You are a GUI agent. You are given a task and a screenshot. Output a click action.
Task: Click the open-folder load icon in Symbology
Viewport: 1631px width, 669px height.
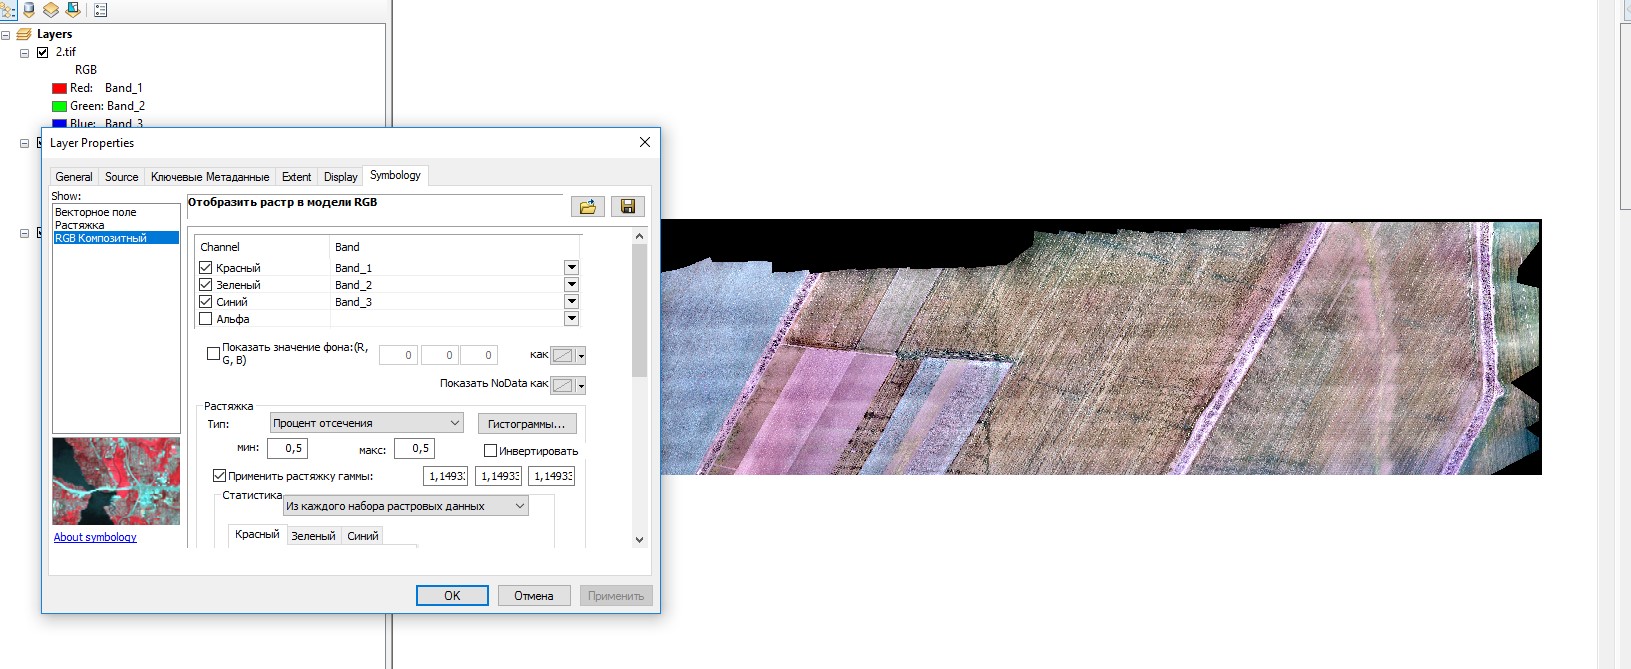[588, 206]
